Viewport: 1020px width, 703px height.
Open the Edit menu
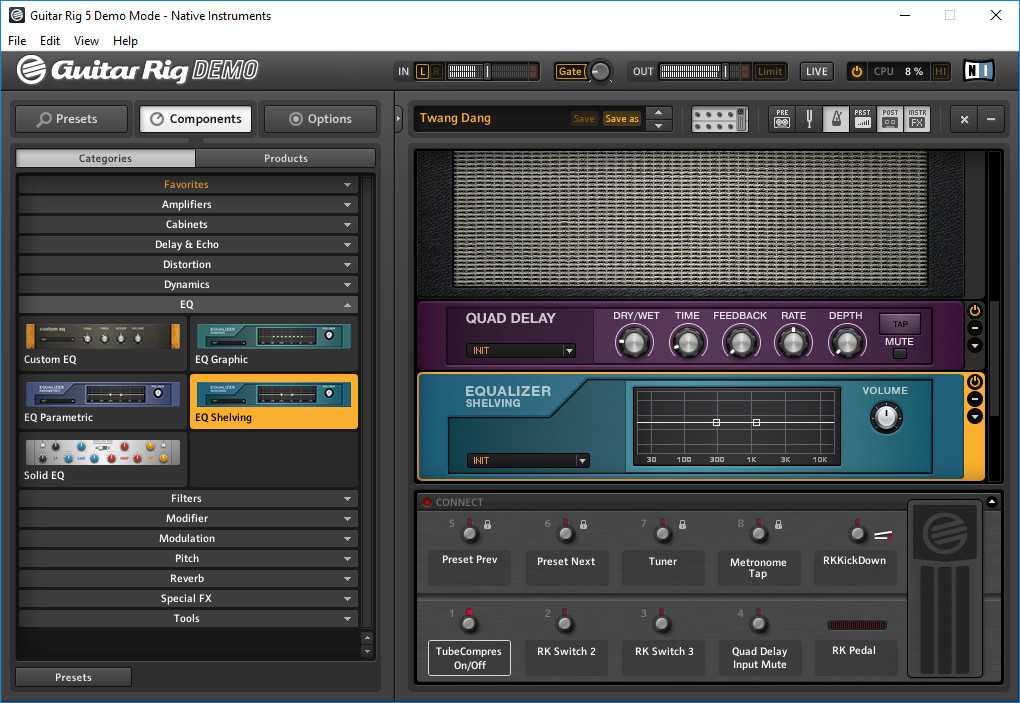(x=50, y=41)
